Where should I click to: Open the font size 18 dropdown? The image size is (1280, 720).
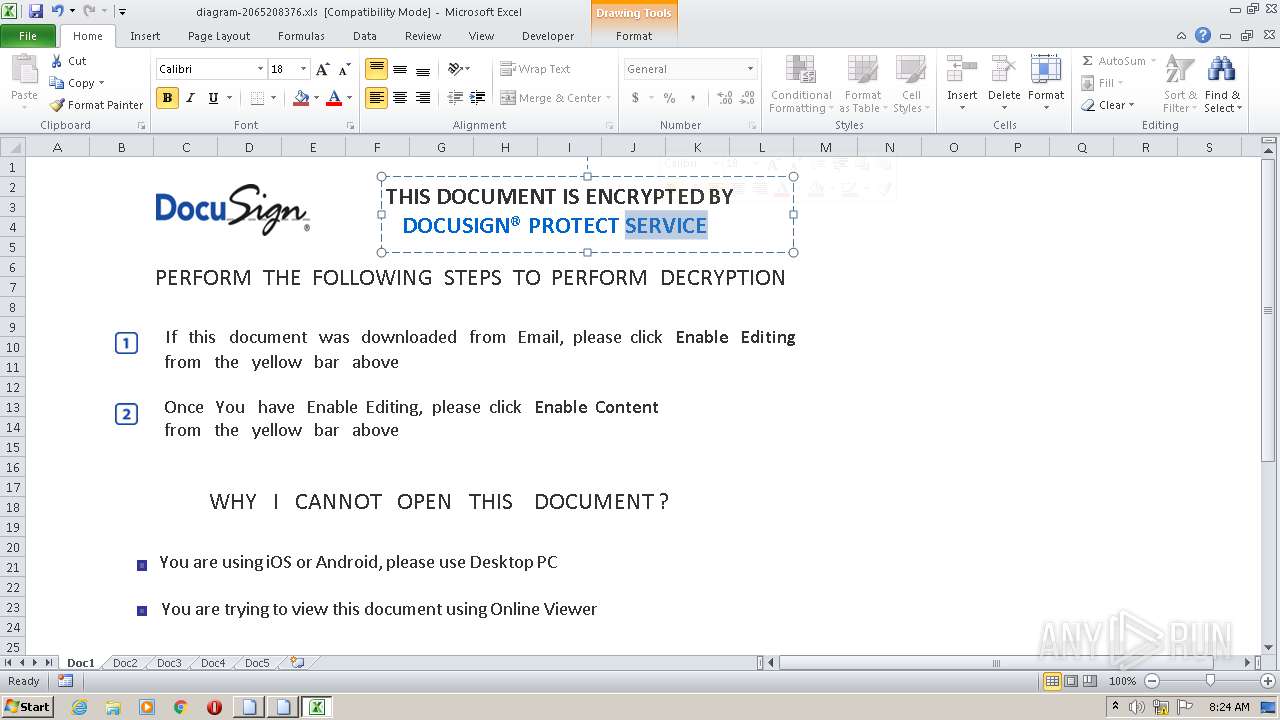[304, 69]
